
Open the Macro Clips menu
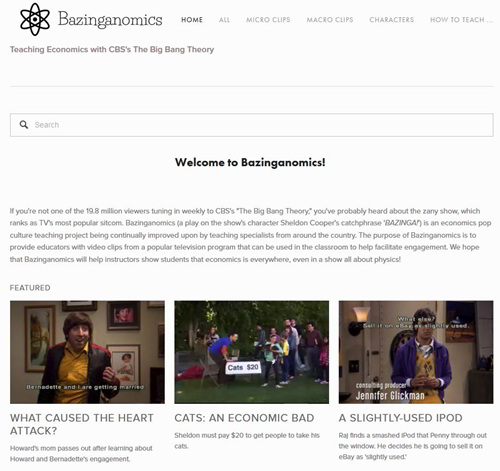click(330, 20)
